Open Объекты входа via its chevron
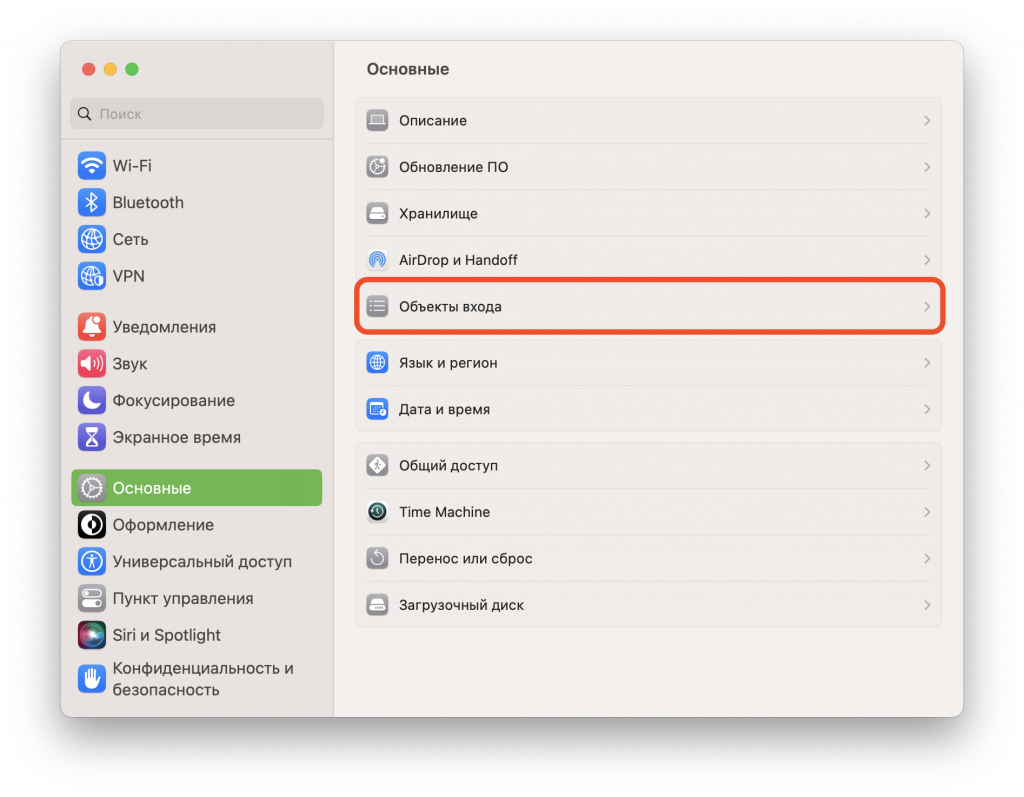The image size is (1024, 797). click(927, 307)
